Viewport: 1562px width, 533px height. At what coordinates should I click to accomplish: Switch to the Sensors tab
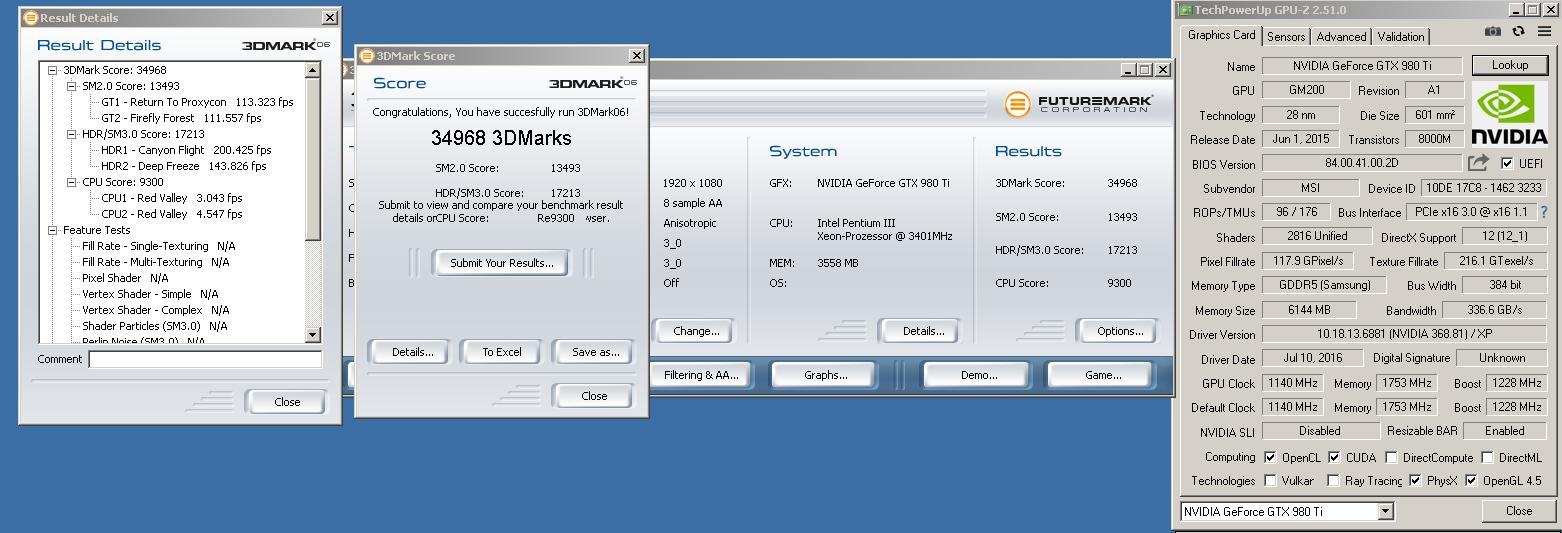pyautogui.click(x=1286, y=37)
